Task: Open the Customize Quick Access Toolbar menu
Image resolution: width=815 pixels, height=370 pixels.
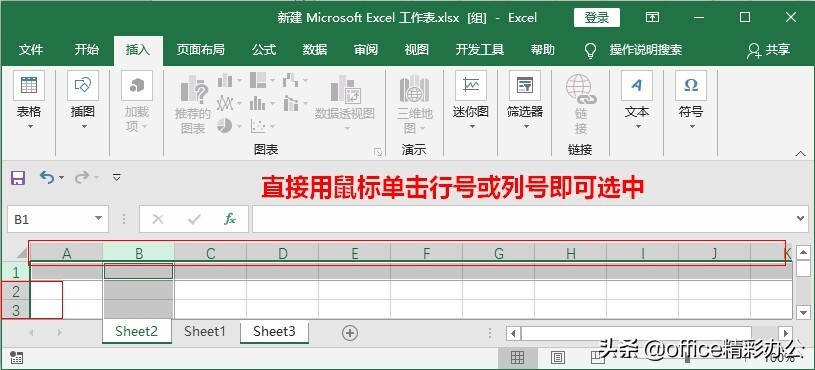Action: pos(117,178)
